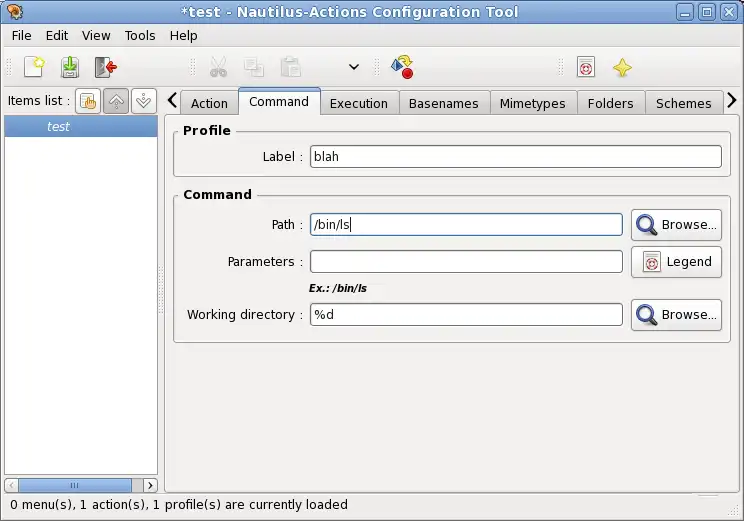Image resolution: width=744 pixels, height=521 pixels.
Task: Maximize the Nautilus-Actions window
Action: click(707, 12)
